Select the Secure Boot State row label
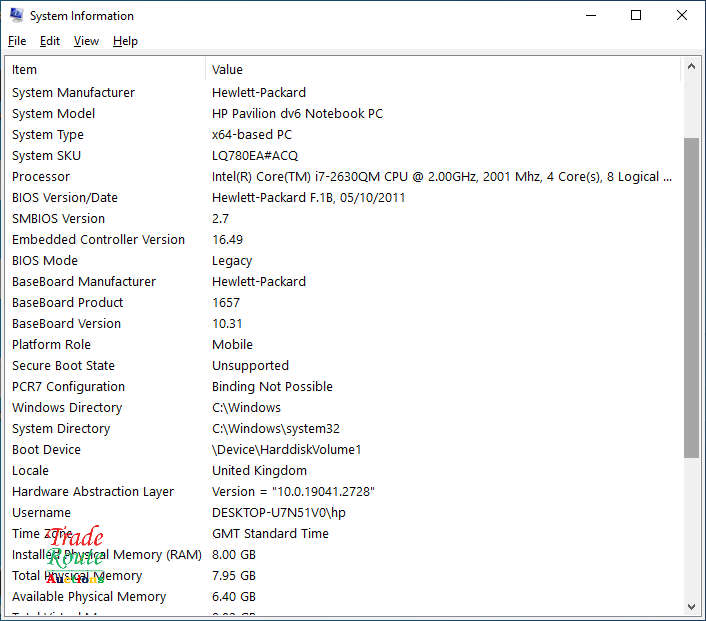The height and width of the screenshot is (621, 706). click(63, 366)
